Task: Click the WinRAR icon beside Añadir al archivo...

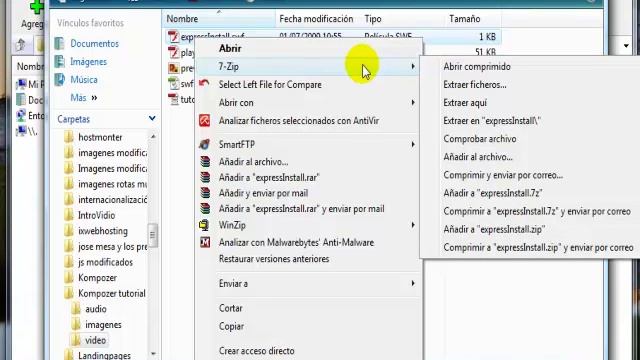Action: click(205, 162)
